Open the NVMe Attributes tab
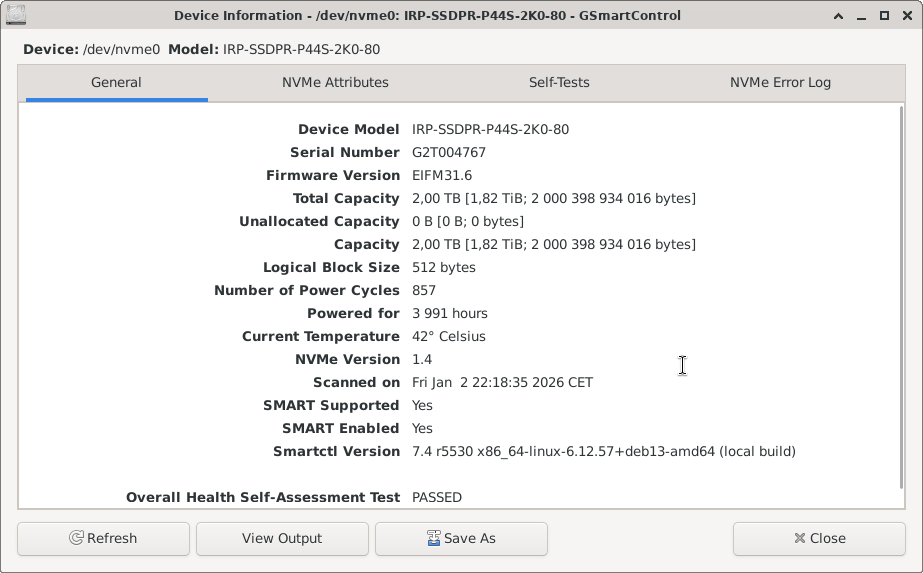 [335, 82]
